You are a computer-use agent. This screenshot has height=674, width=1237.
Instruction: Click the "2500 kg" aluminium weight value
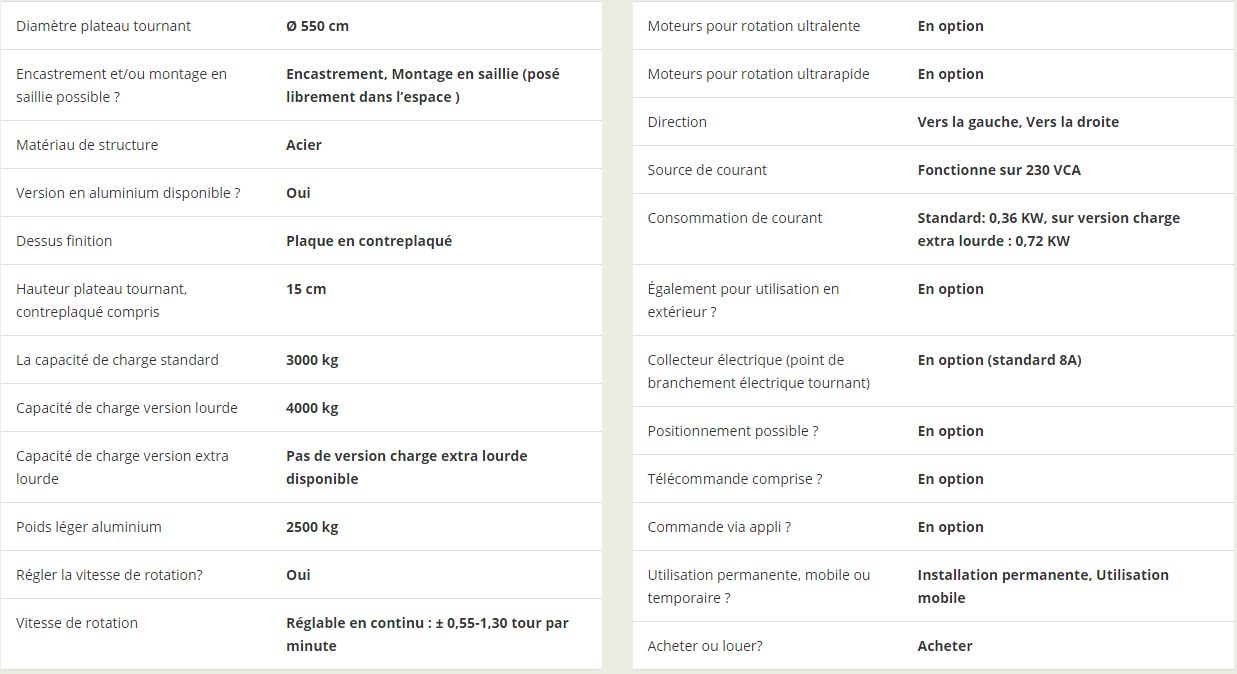click(312, 527)
